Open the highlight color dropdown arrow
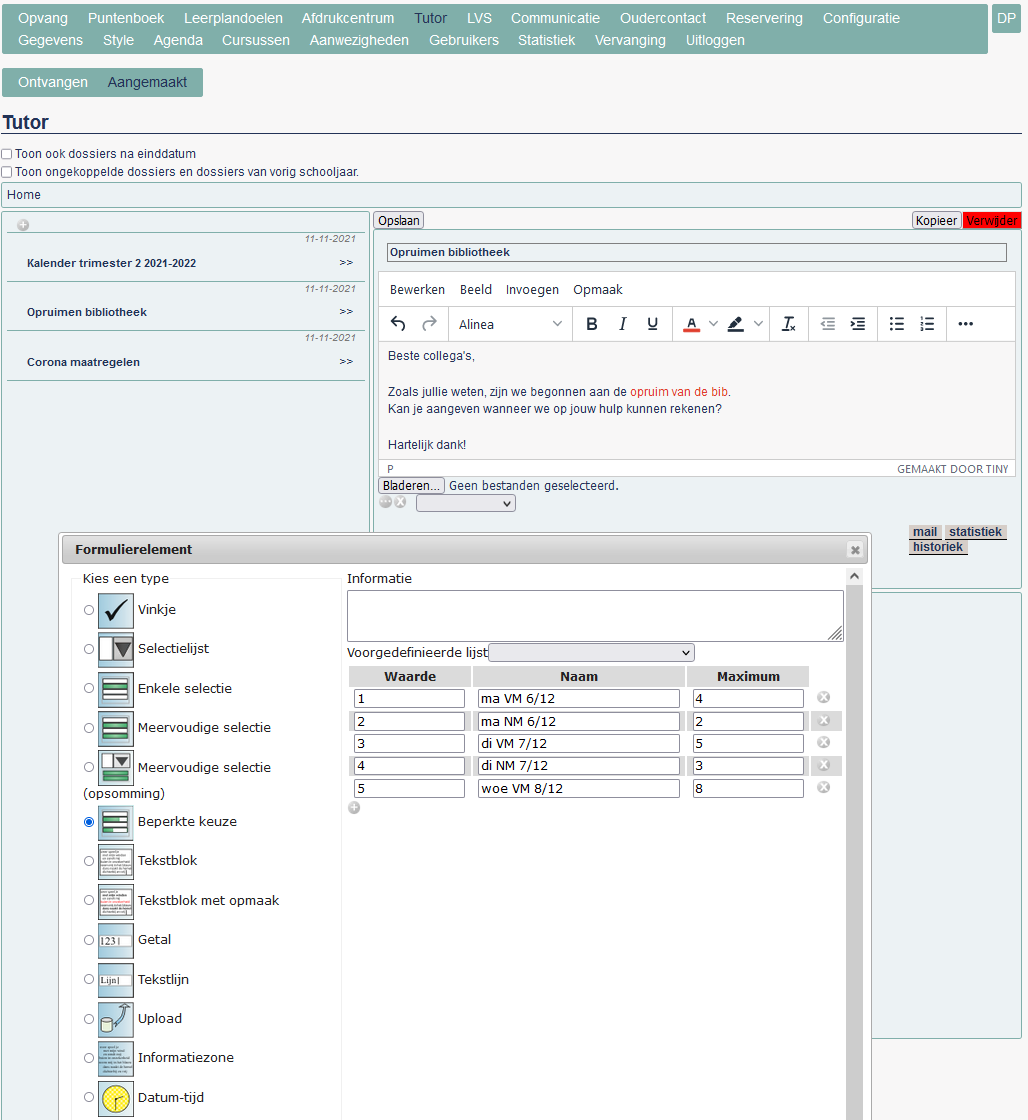The image size is (1028, 1120). [759, 324]
